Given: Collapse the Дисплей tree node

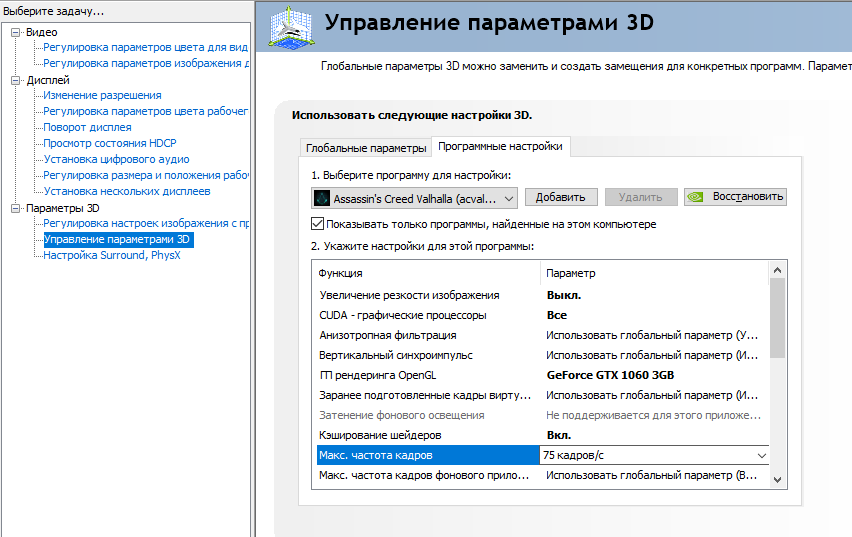Looking at the screenshot, I should [x=15, y=80].
